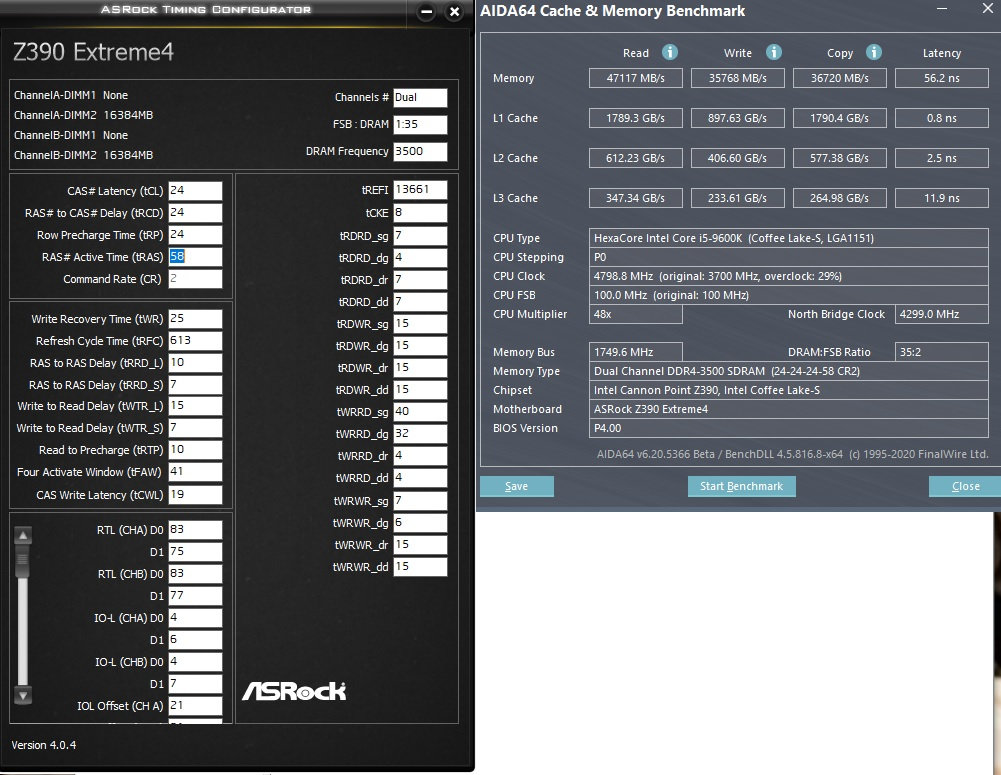Click the ChannelB-DIMM2 16384MB entry
Screen dimensions: 1001x775
click(84, 155)
